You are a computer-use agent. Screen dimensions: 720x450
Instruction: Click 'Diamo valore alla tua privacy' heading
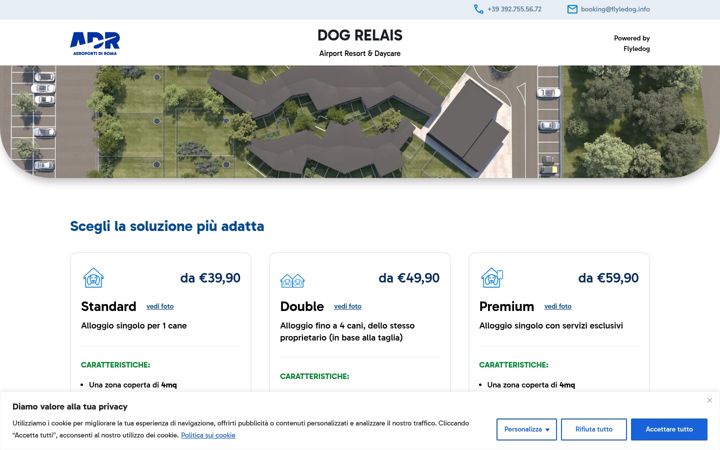tap(70, 406)
